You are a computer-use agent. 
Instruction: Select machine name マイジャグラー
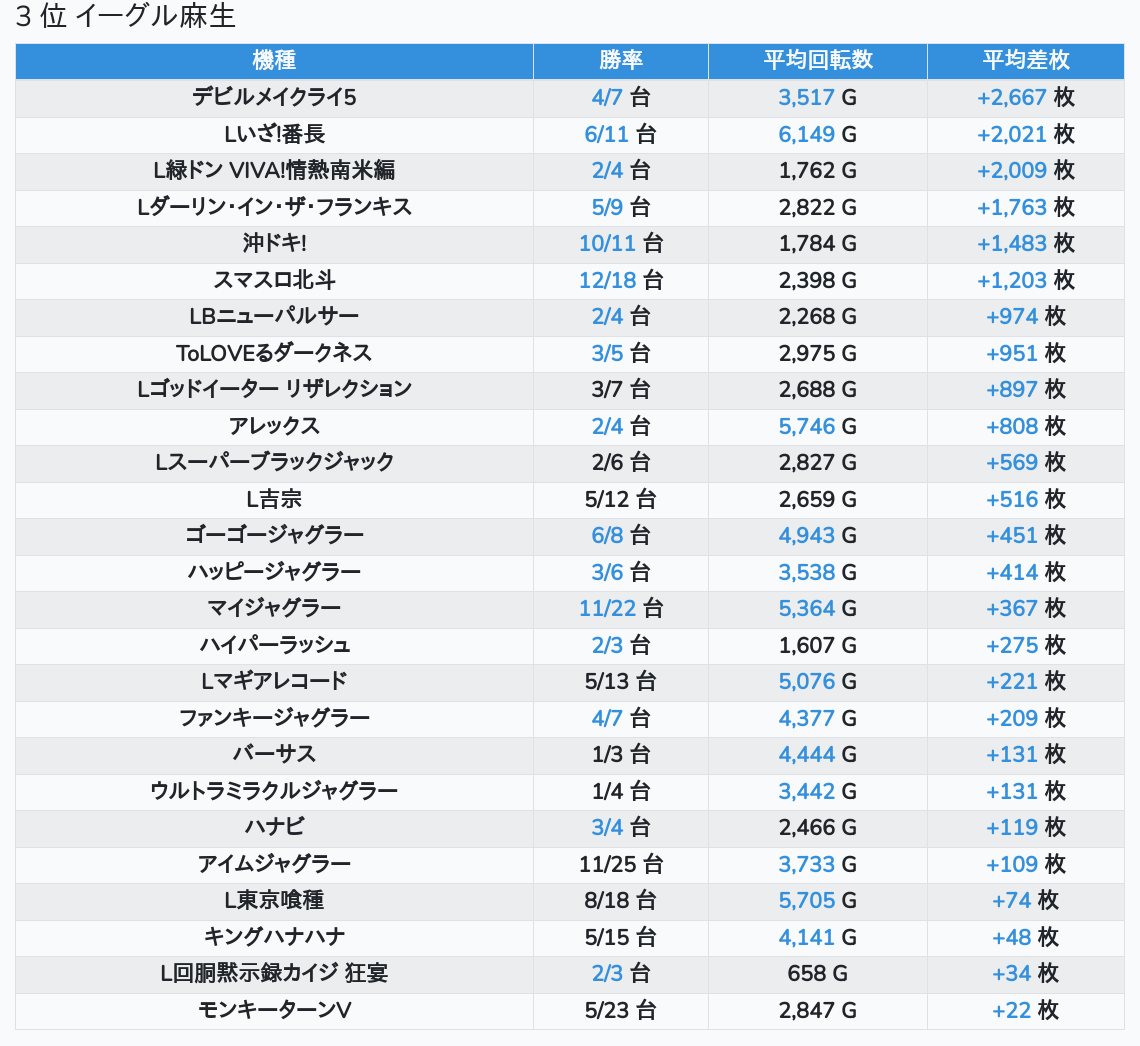point(274,608)
